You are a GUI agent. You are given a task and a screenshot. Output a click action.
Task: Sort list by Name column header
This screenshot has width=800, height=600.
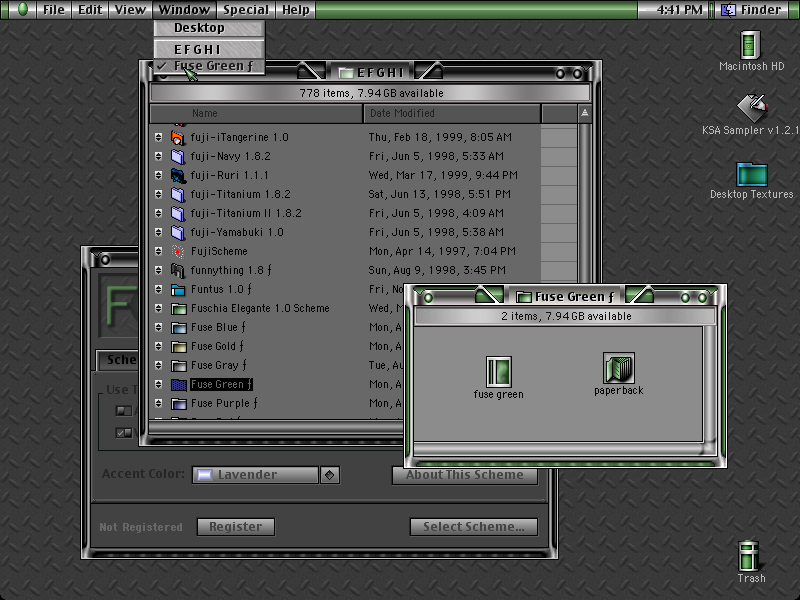[256, 113]
